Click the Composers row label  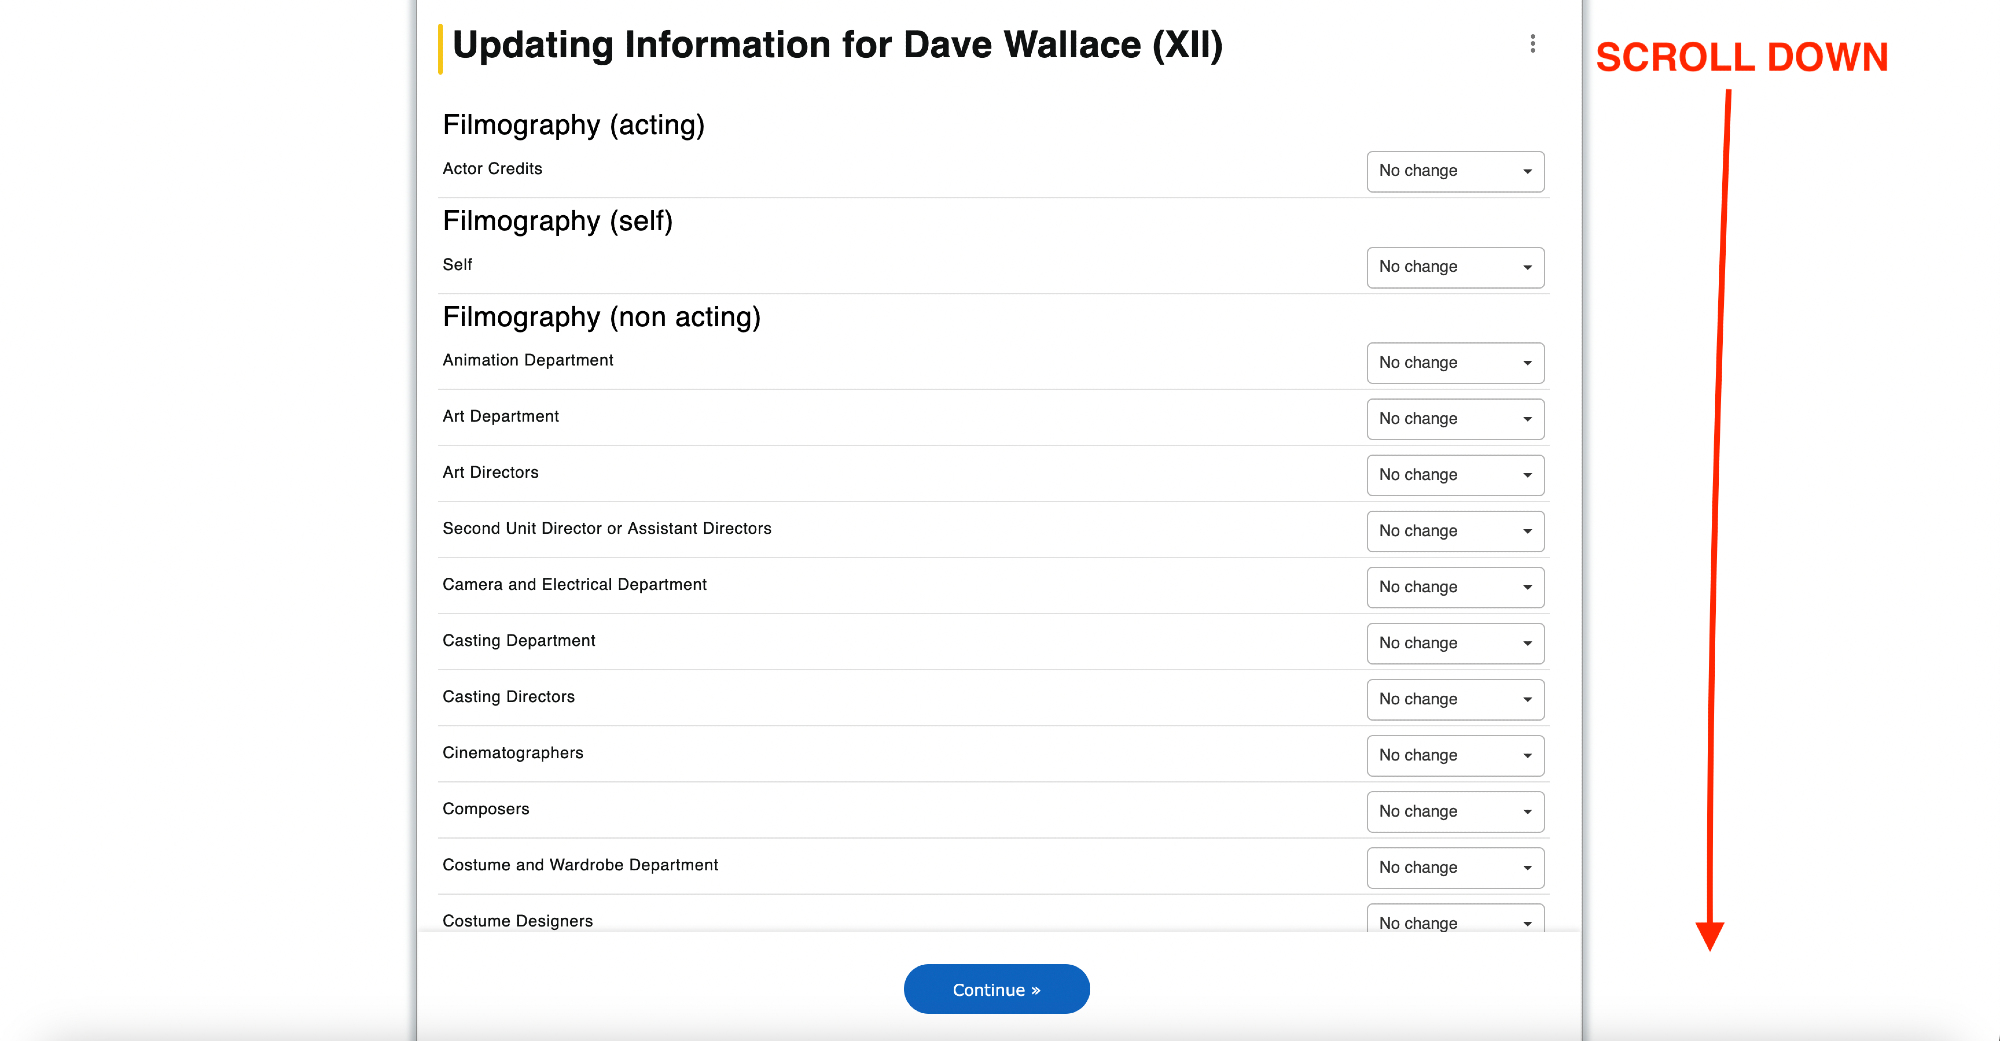pos(486,809)
